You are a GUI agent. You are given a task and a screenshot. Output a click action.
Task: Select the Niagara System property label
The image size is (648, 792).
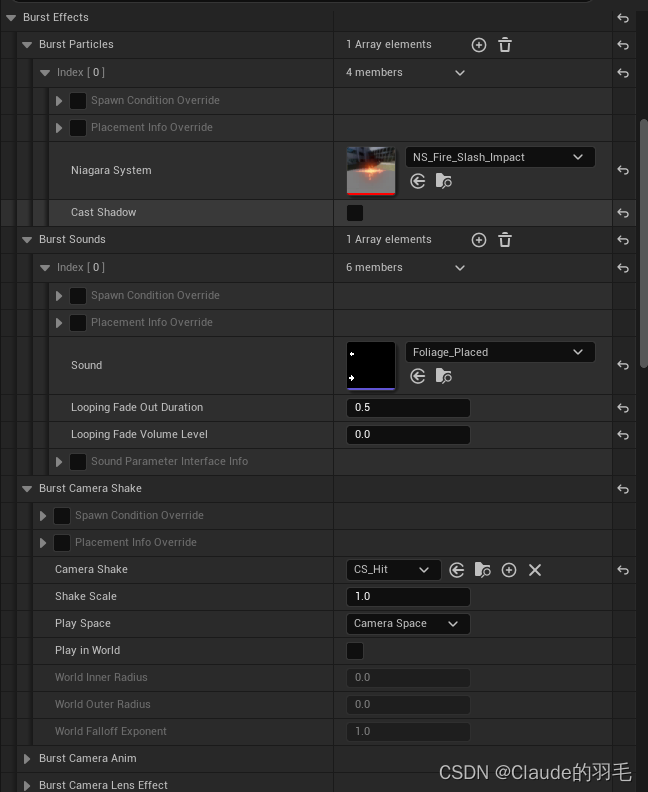click(x=111, y=171)
